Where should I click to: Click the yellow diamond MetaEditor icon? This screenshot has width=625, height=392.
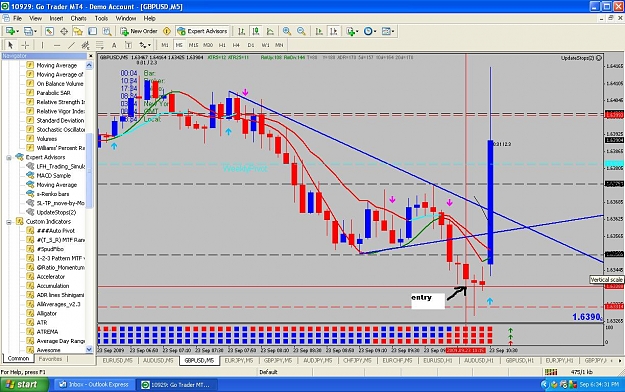[x=167, y=31]
